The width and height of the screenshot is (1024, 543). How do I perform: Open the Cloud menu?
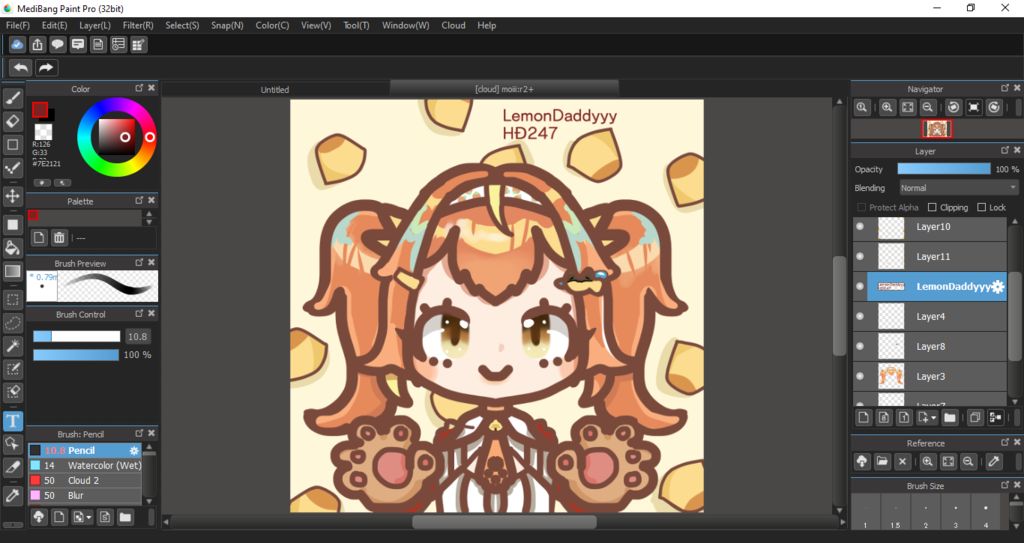(453, 25)
